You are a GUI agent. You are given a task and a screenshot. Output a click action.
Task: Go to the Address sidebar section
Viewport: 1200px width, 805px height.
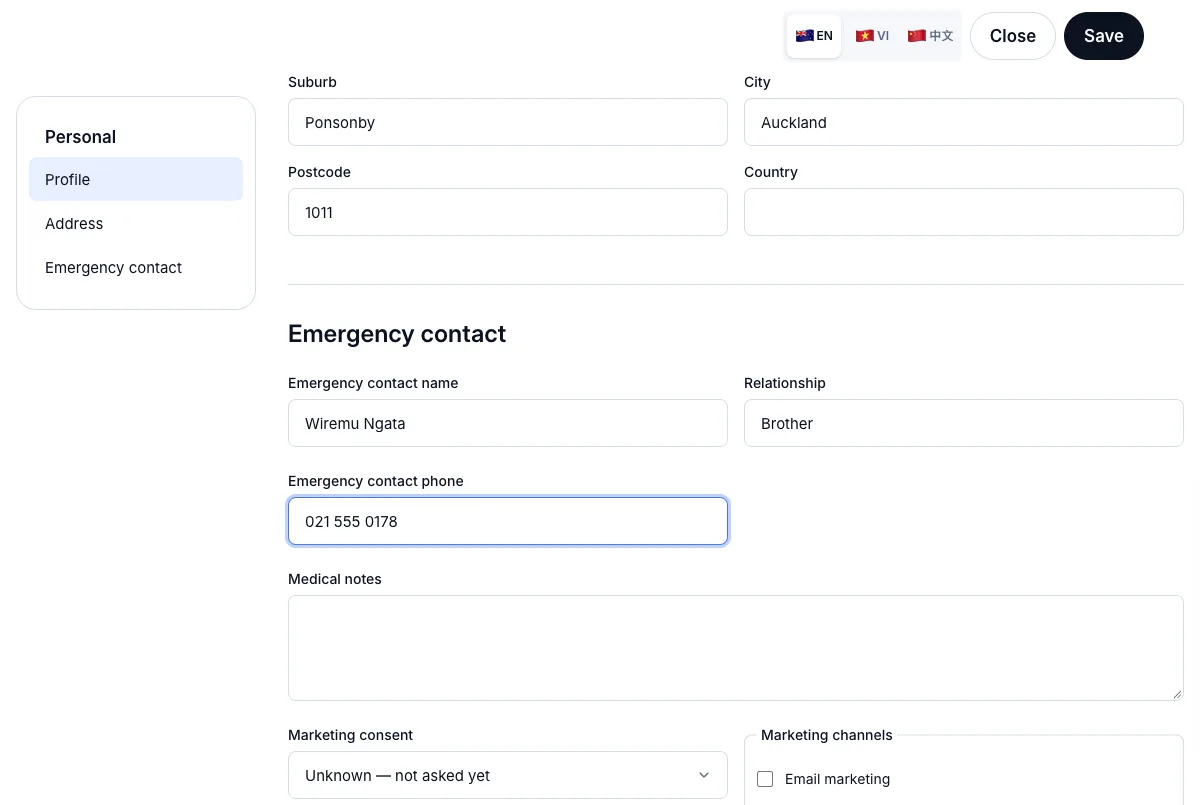tap(136, 223)
